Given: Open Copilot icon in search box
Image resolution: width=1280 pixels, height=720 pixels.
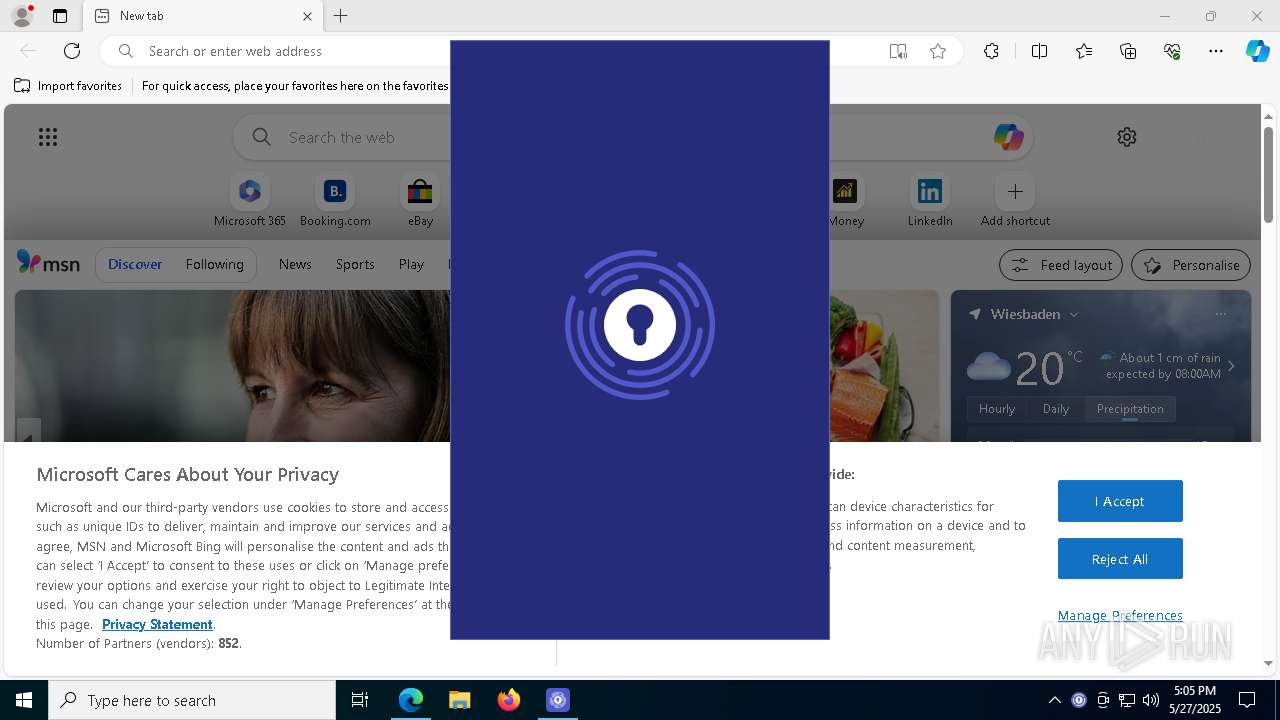Looking at the screenshot, I should [x=1008, y=137].
